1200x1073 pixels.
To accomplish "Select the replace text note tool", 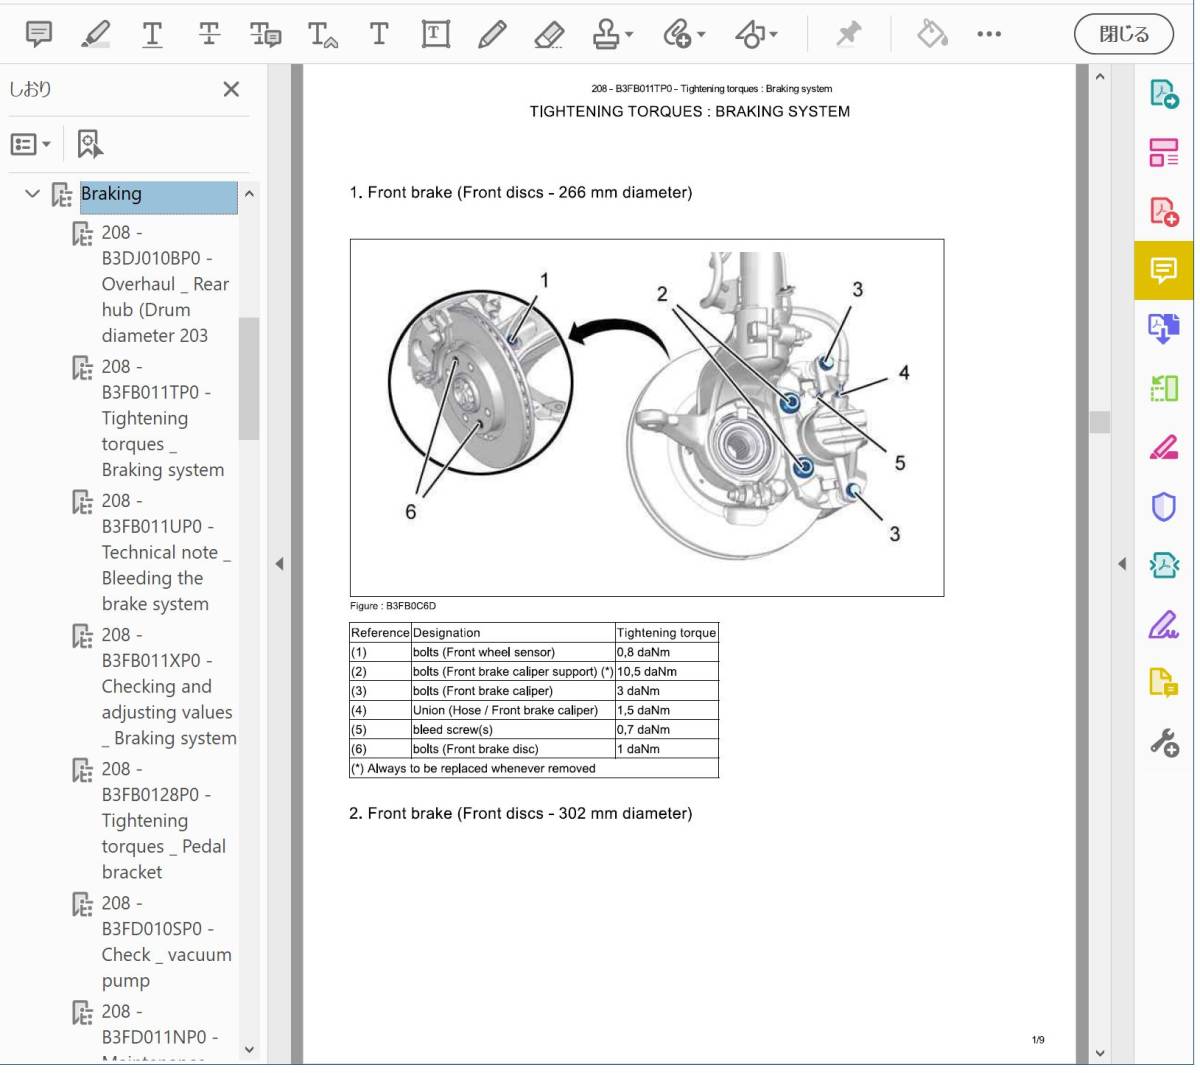I will tap(265, 34).
